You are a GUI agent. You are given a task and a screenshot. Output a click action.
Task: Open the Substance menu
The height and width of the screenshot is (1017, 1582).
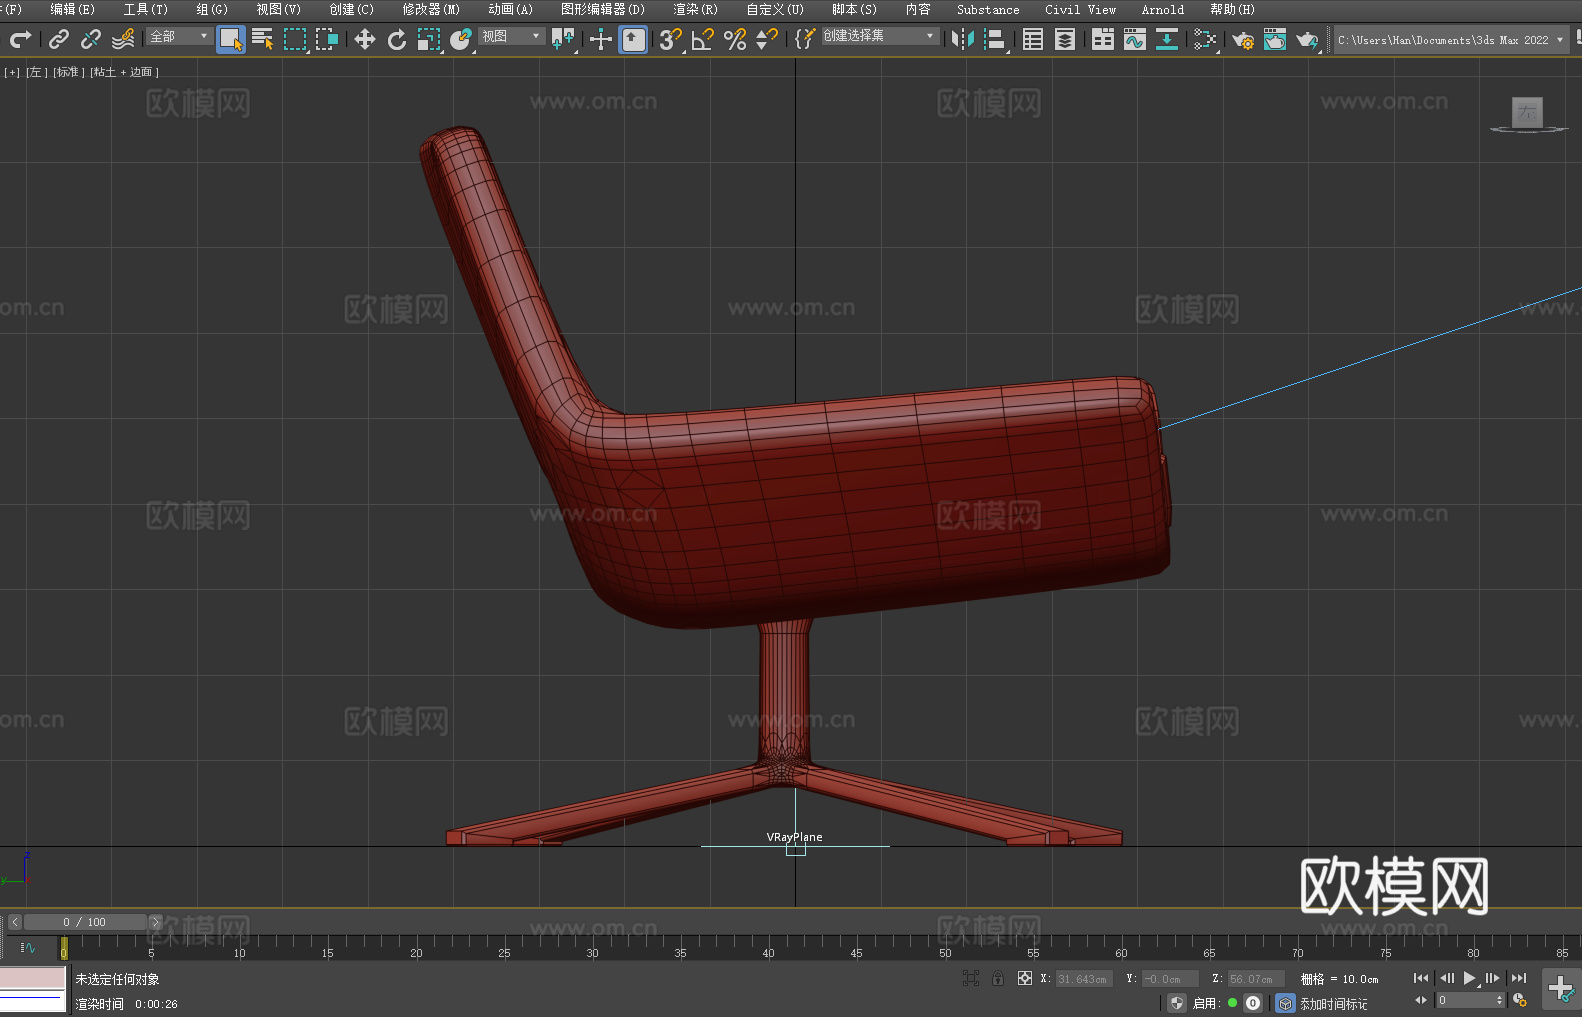pos(988,9)
